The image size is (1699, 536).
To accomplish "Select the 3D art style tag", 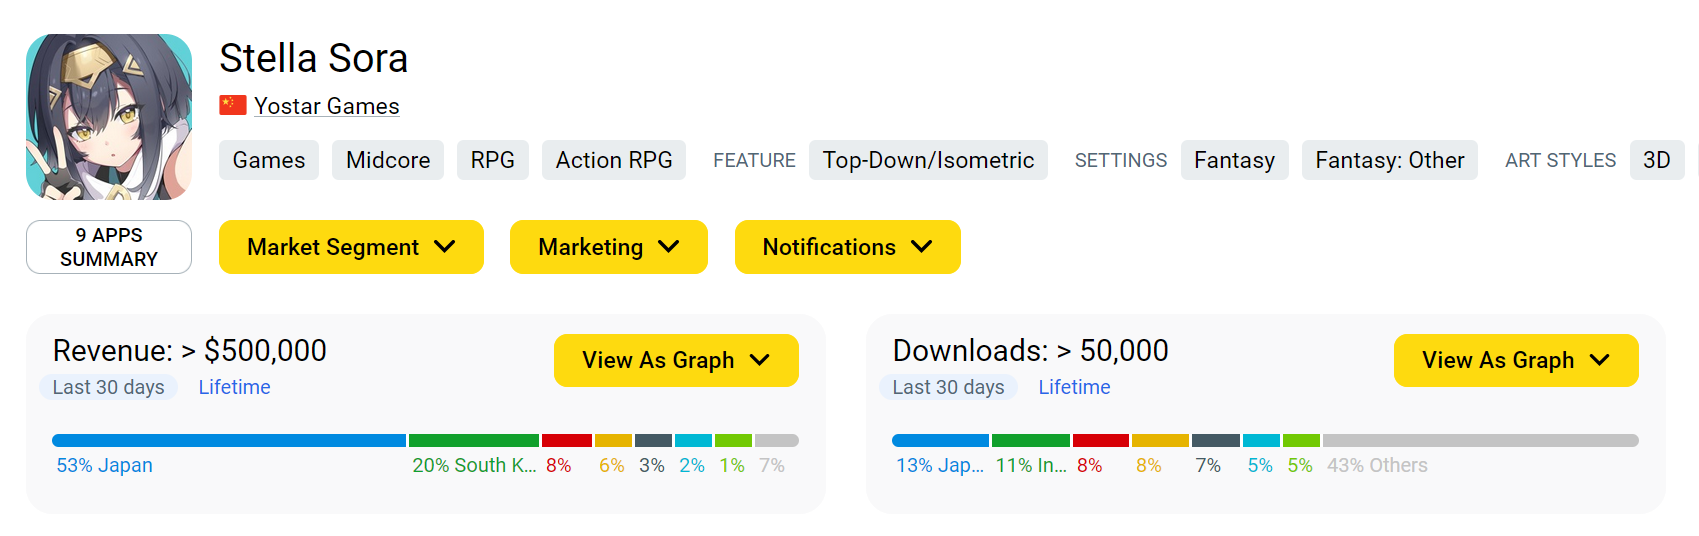I will point(1657,160).
